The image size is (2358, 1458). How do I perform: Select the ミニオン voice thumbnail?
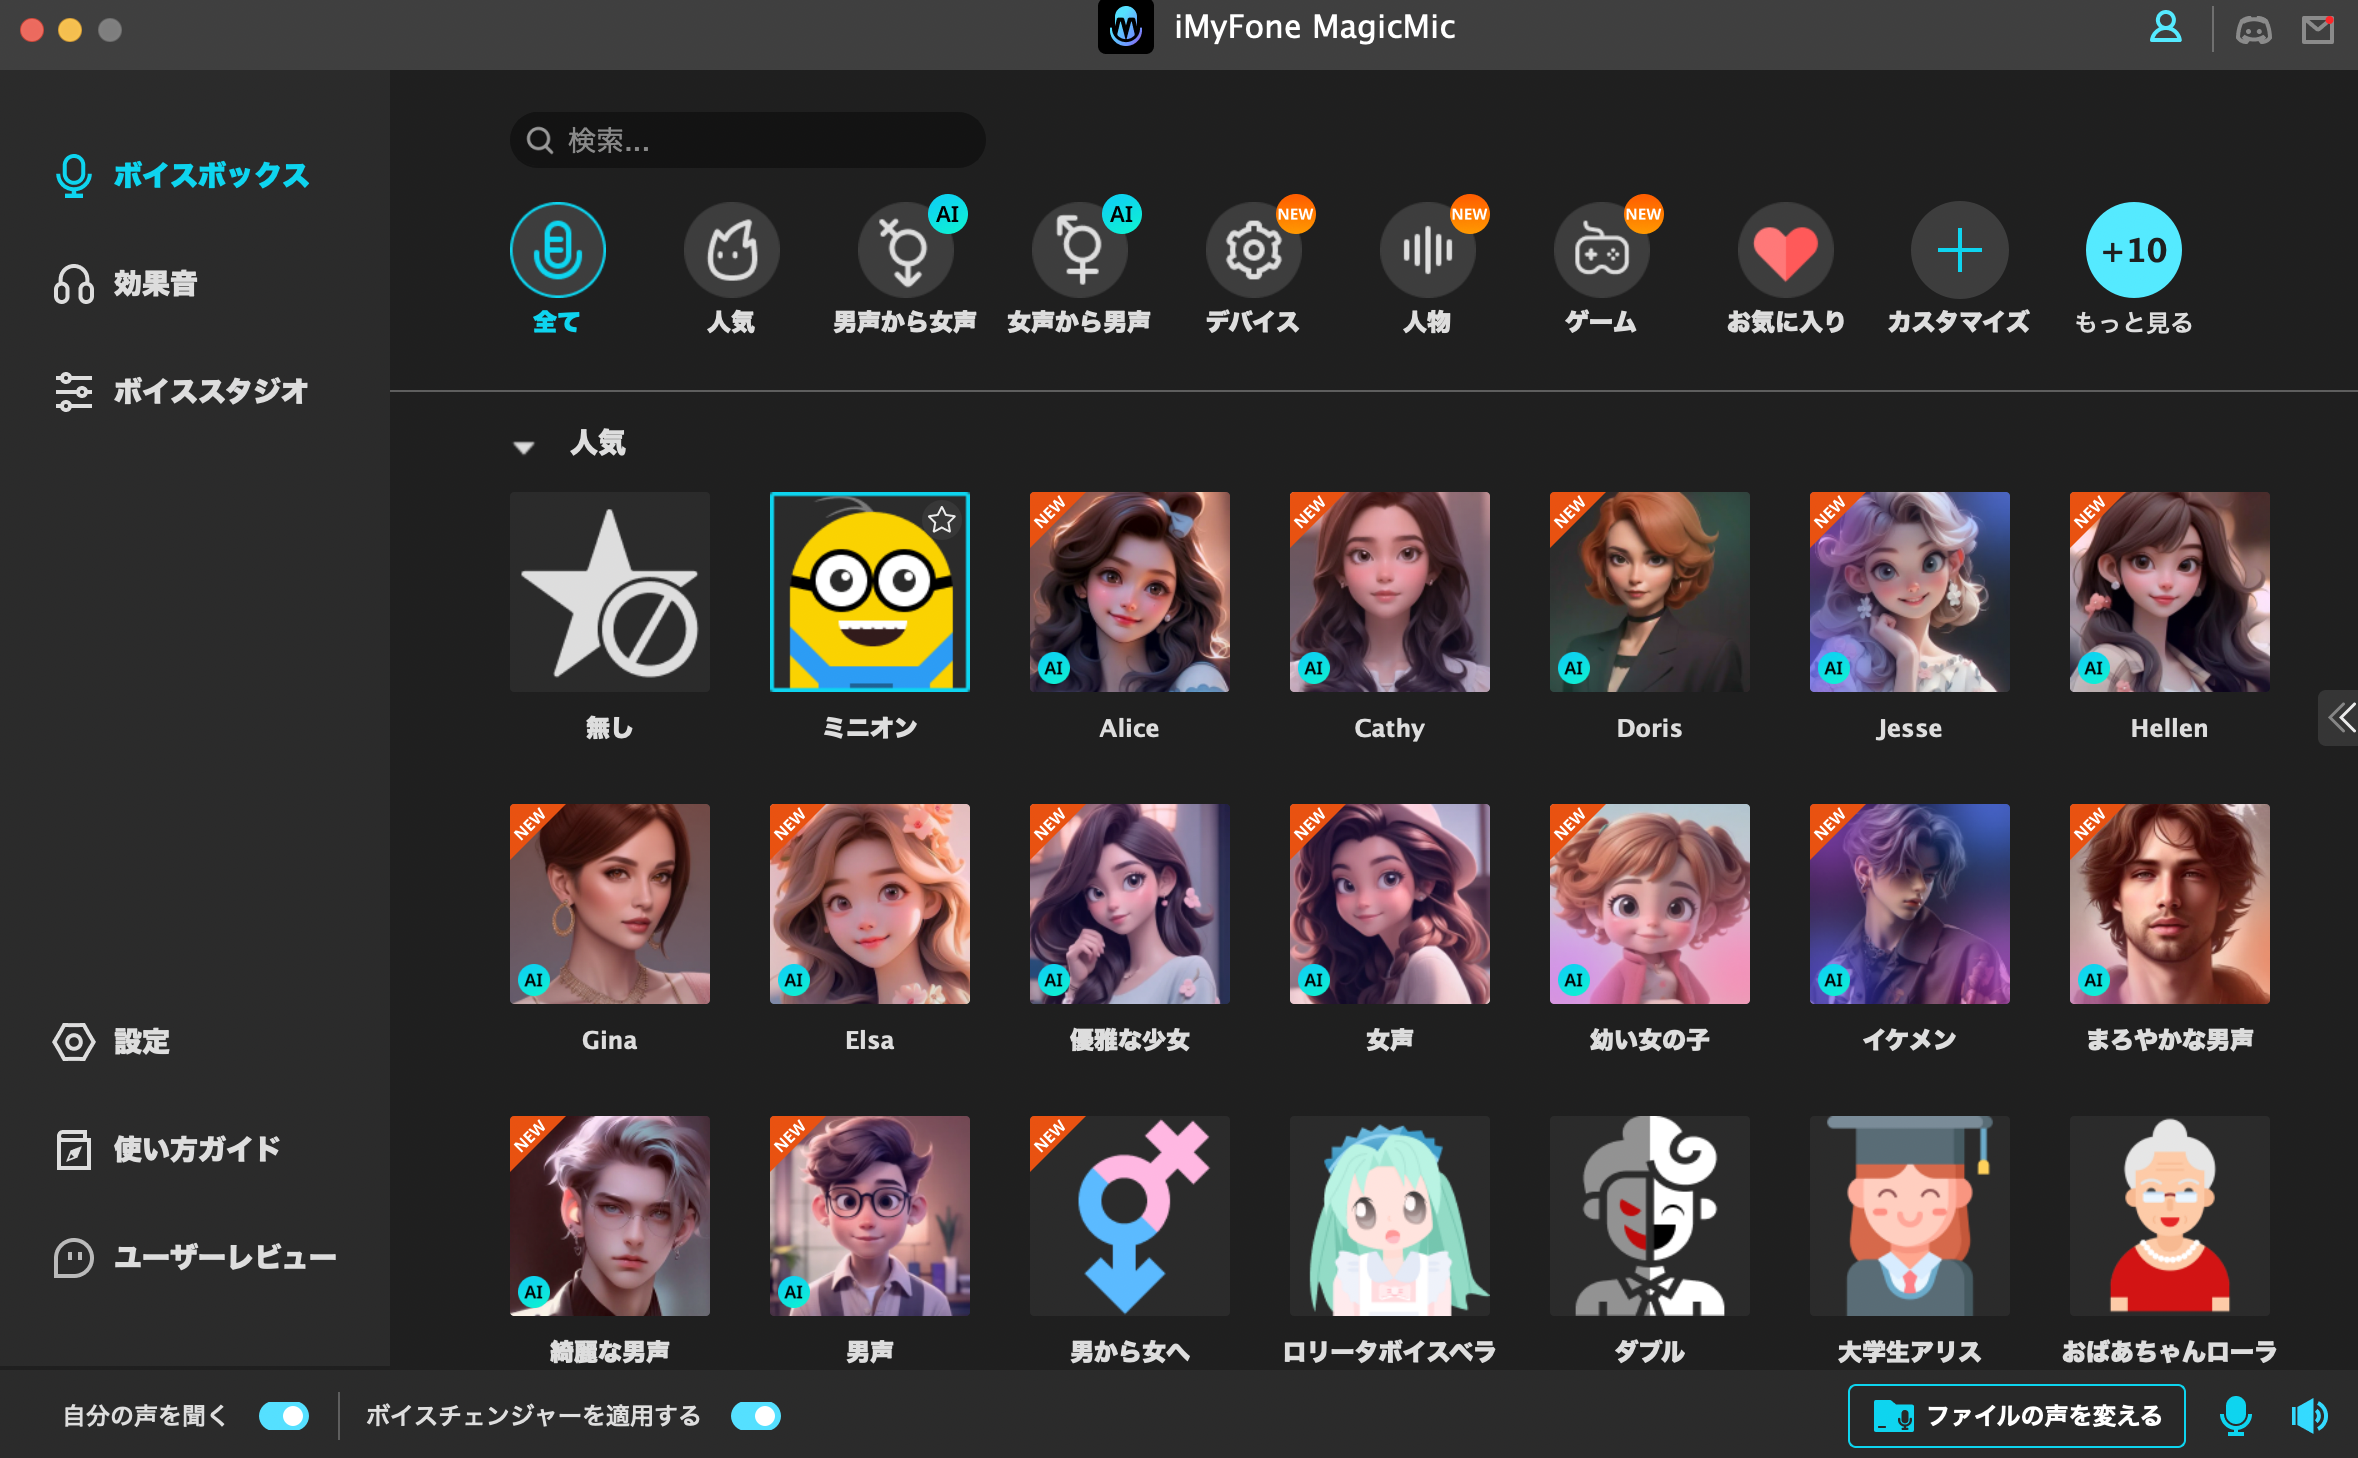tap(870, 592)
